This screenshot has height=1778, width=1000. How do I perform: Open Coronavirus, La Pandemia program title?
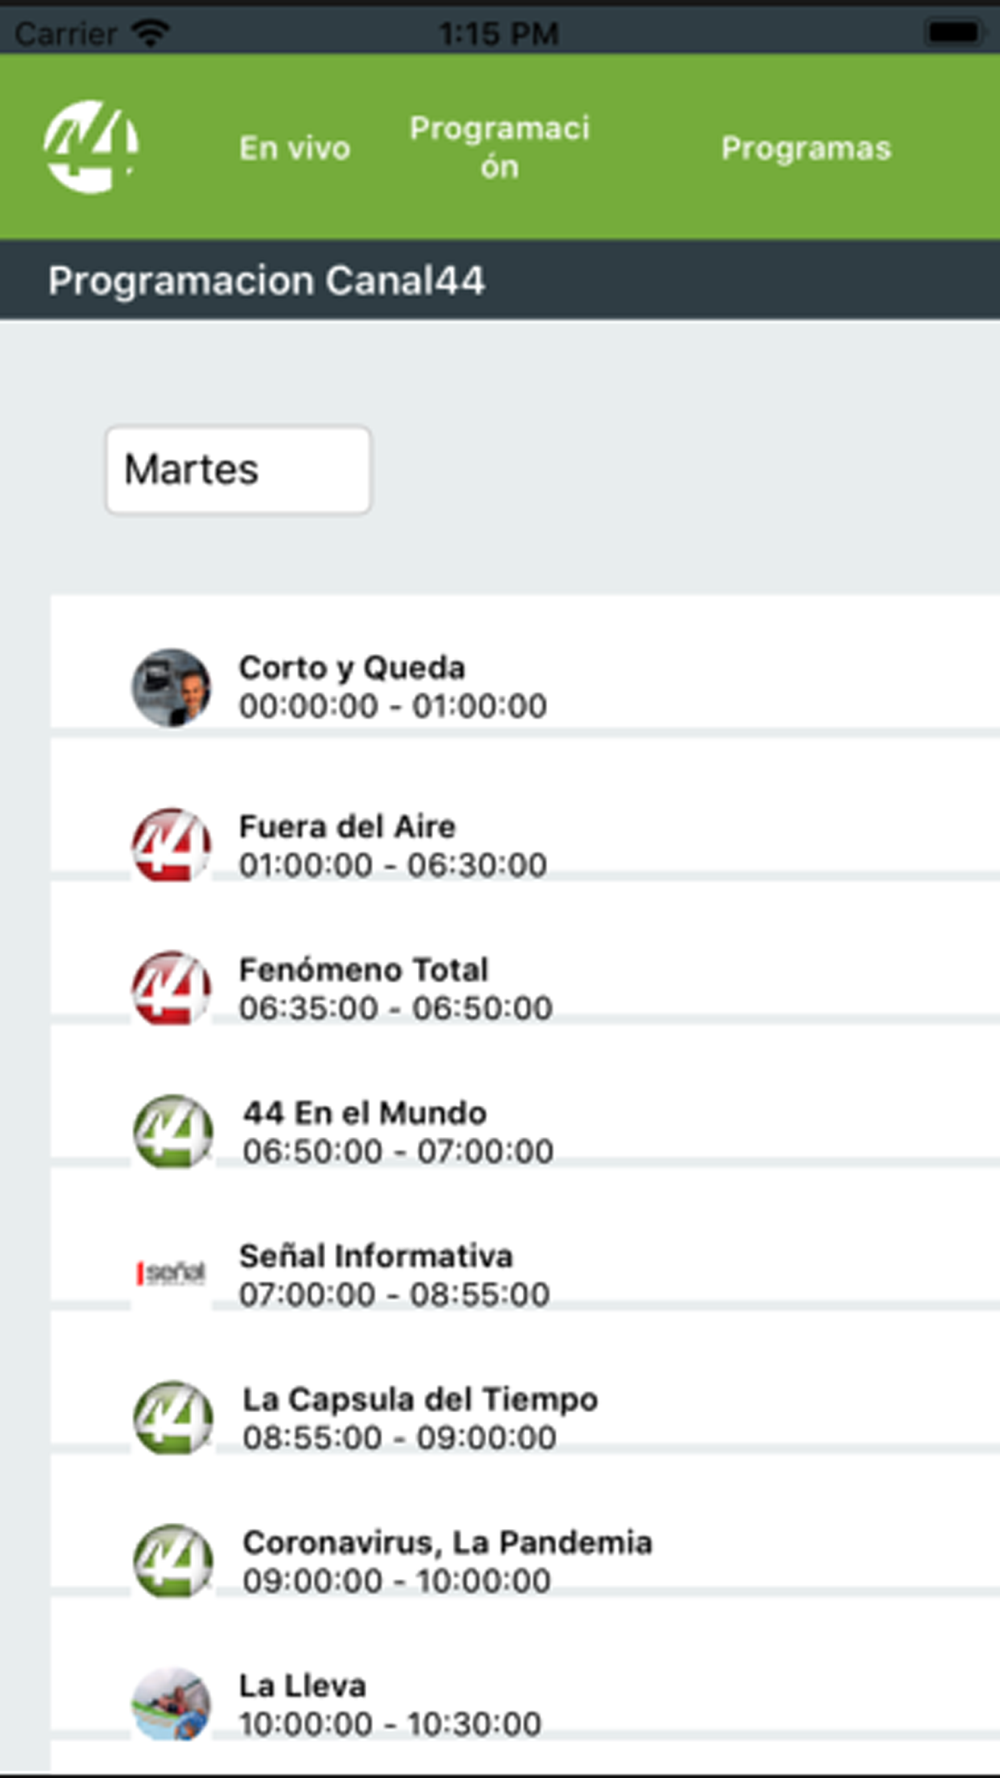(447, 1542)
